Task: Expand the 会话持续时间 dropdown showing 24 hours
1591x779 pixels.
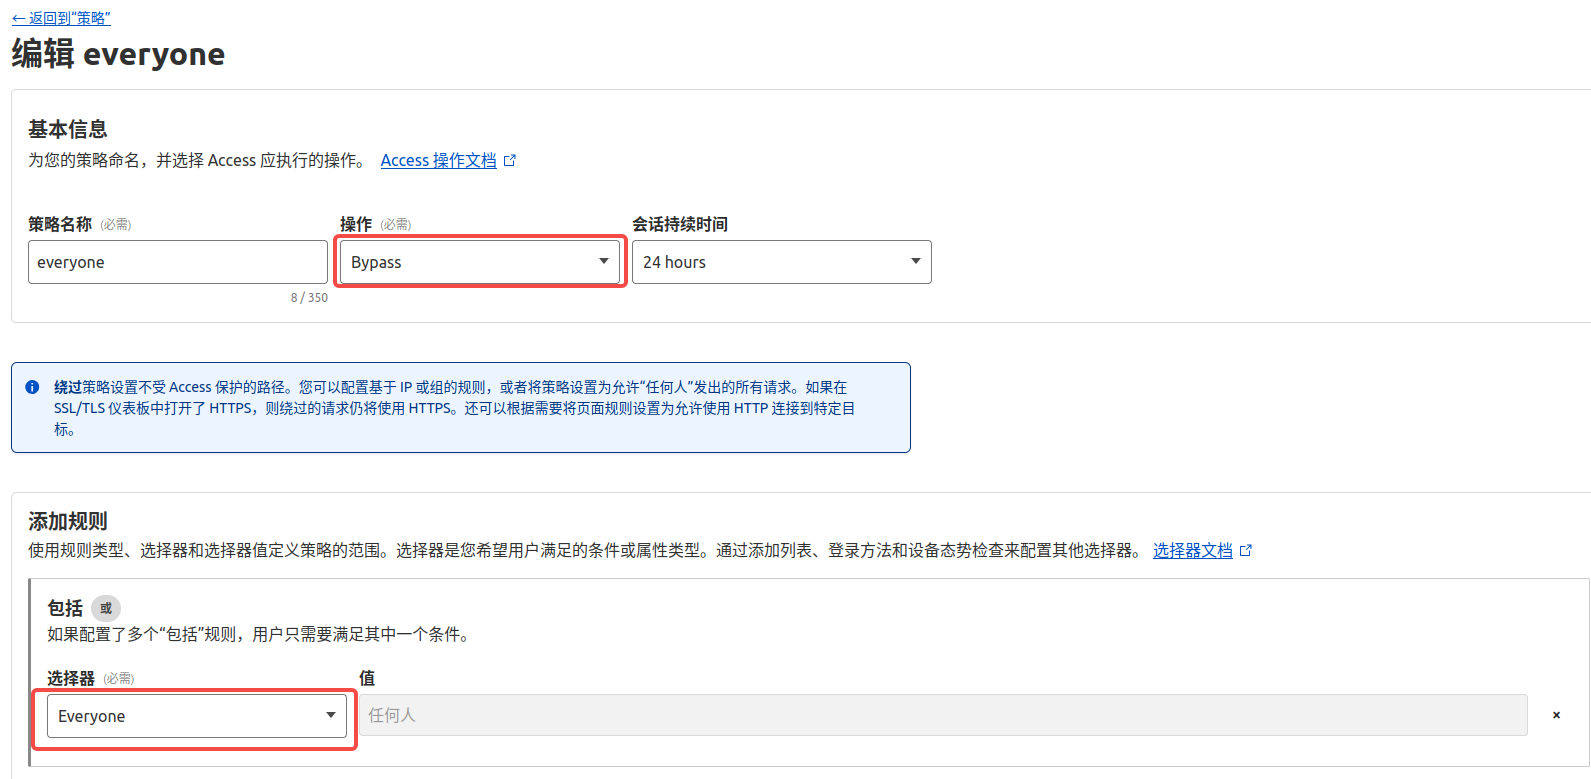Action: click(x=781, y=262)
